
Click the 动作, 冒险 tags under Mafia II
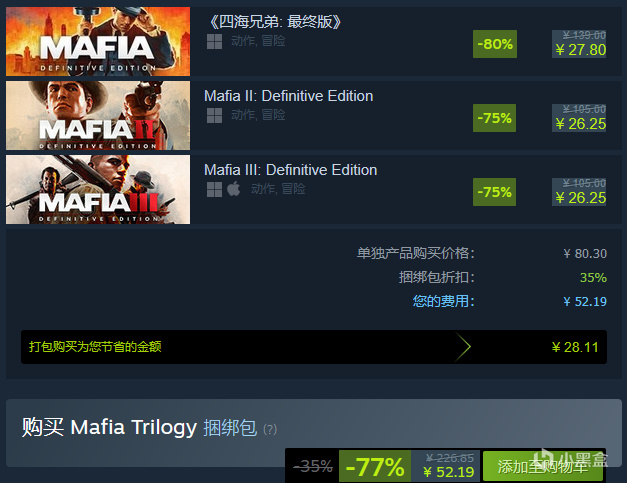pos(258,115)
